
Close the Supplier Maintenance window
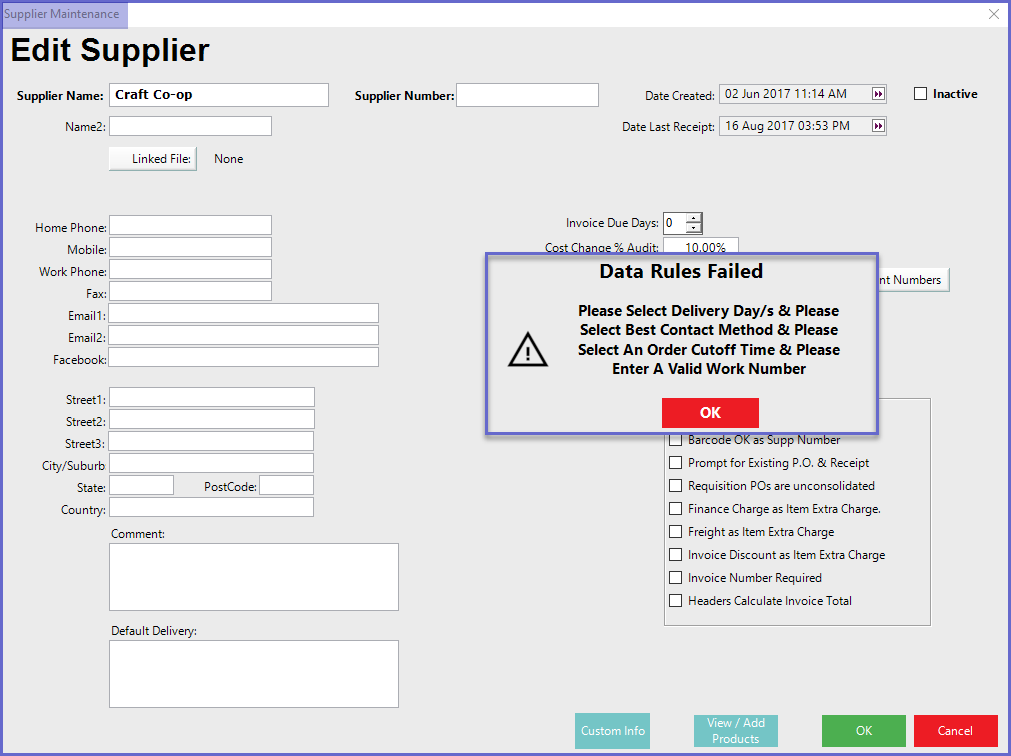[993, 14]
